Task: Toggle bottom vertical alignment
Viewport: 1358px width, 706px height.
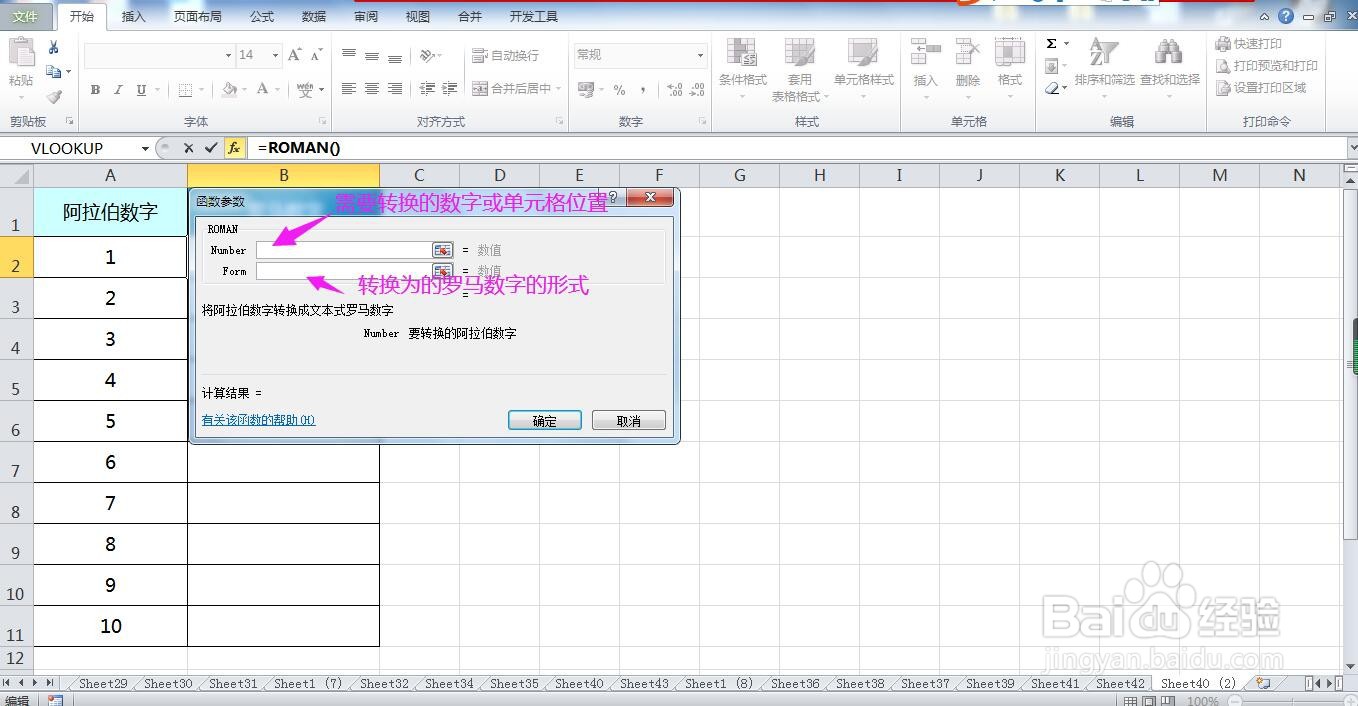Action: 395,55
